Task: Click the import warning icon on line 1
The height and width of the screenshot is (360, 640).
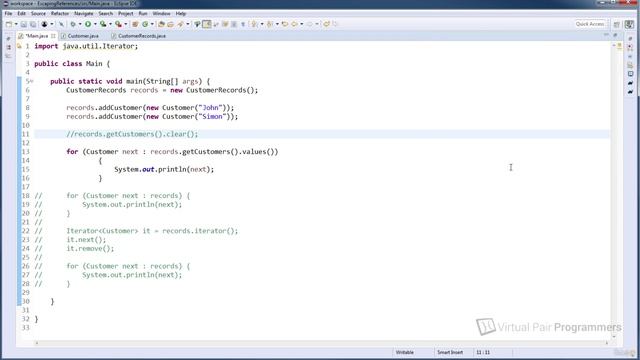Action: (19, 46)
